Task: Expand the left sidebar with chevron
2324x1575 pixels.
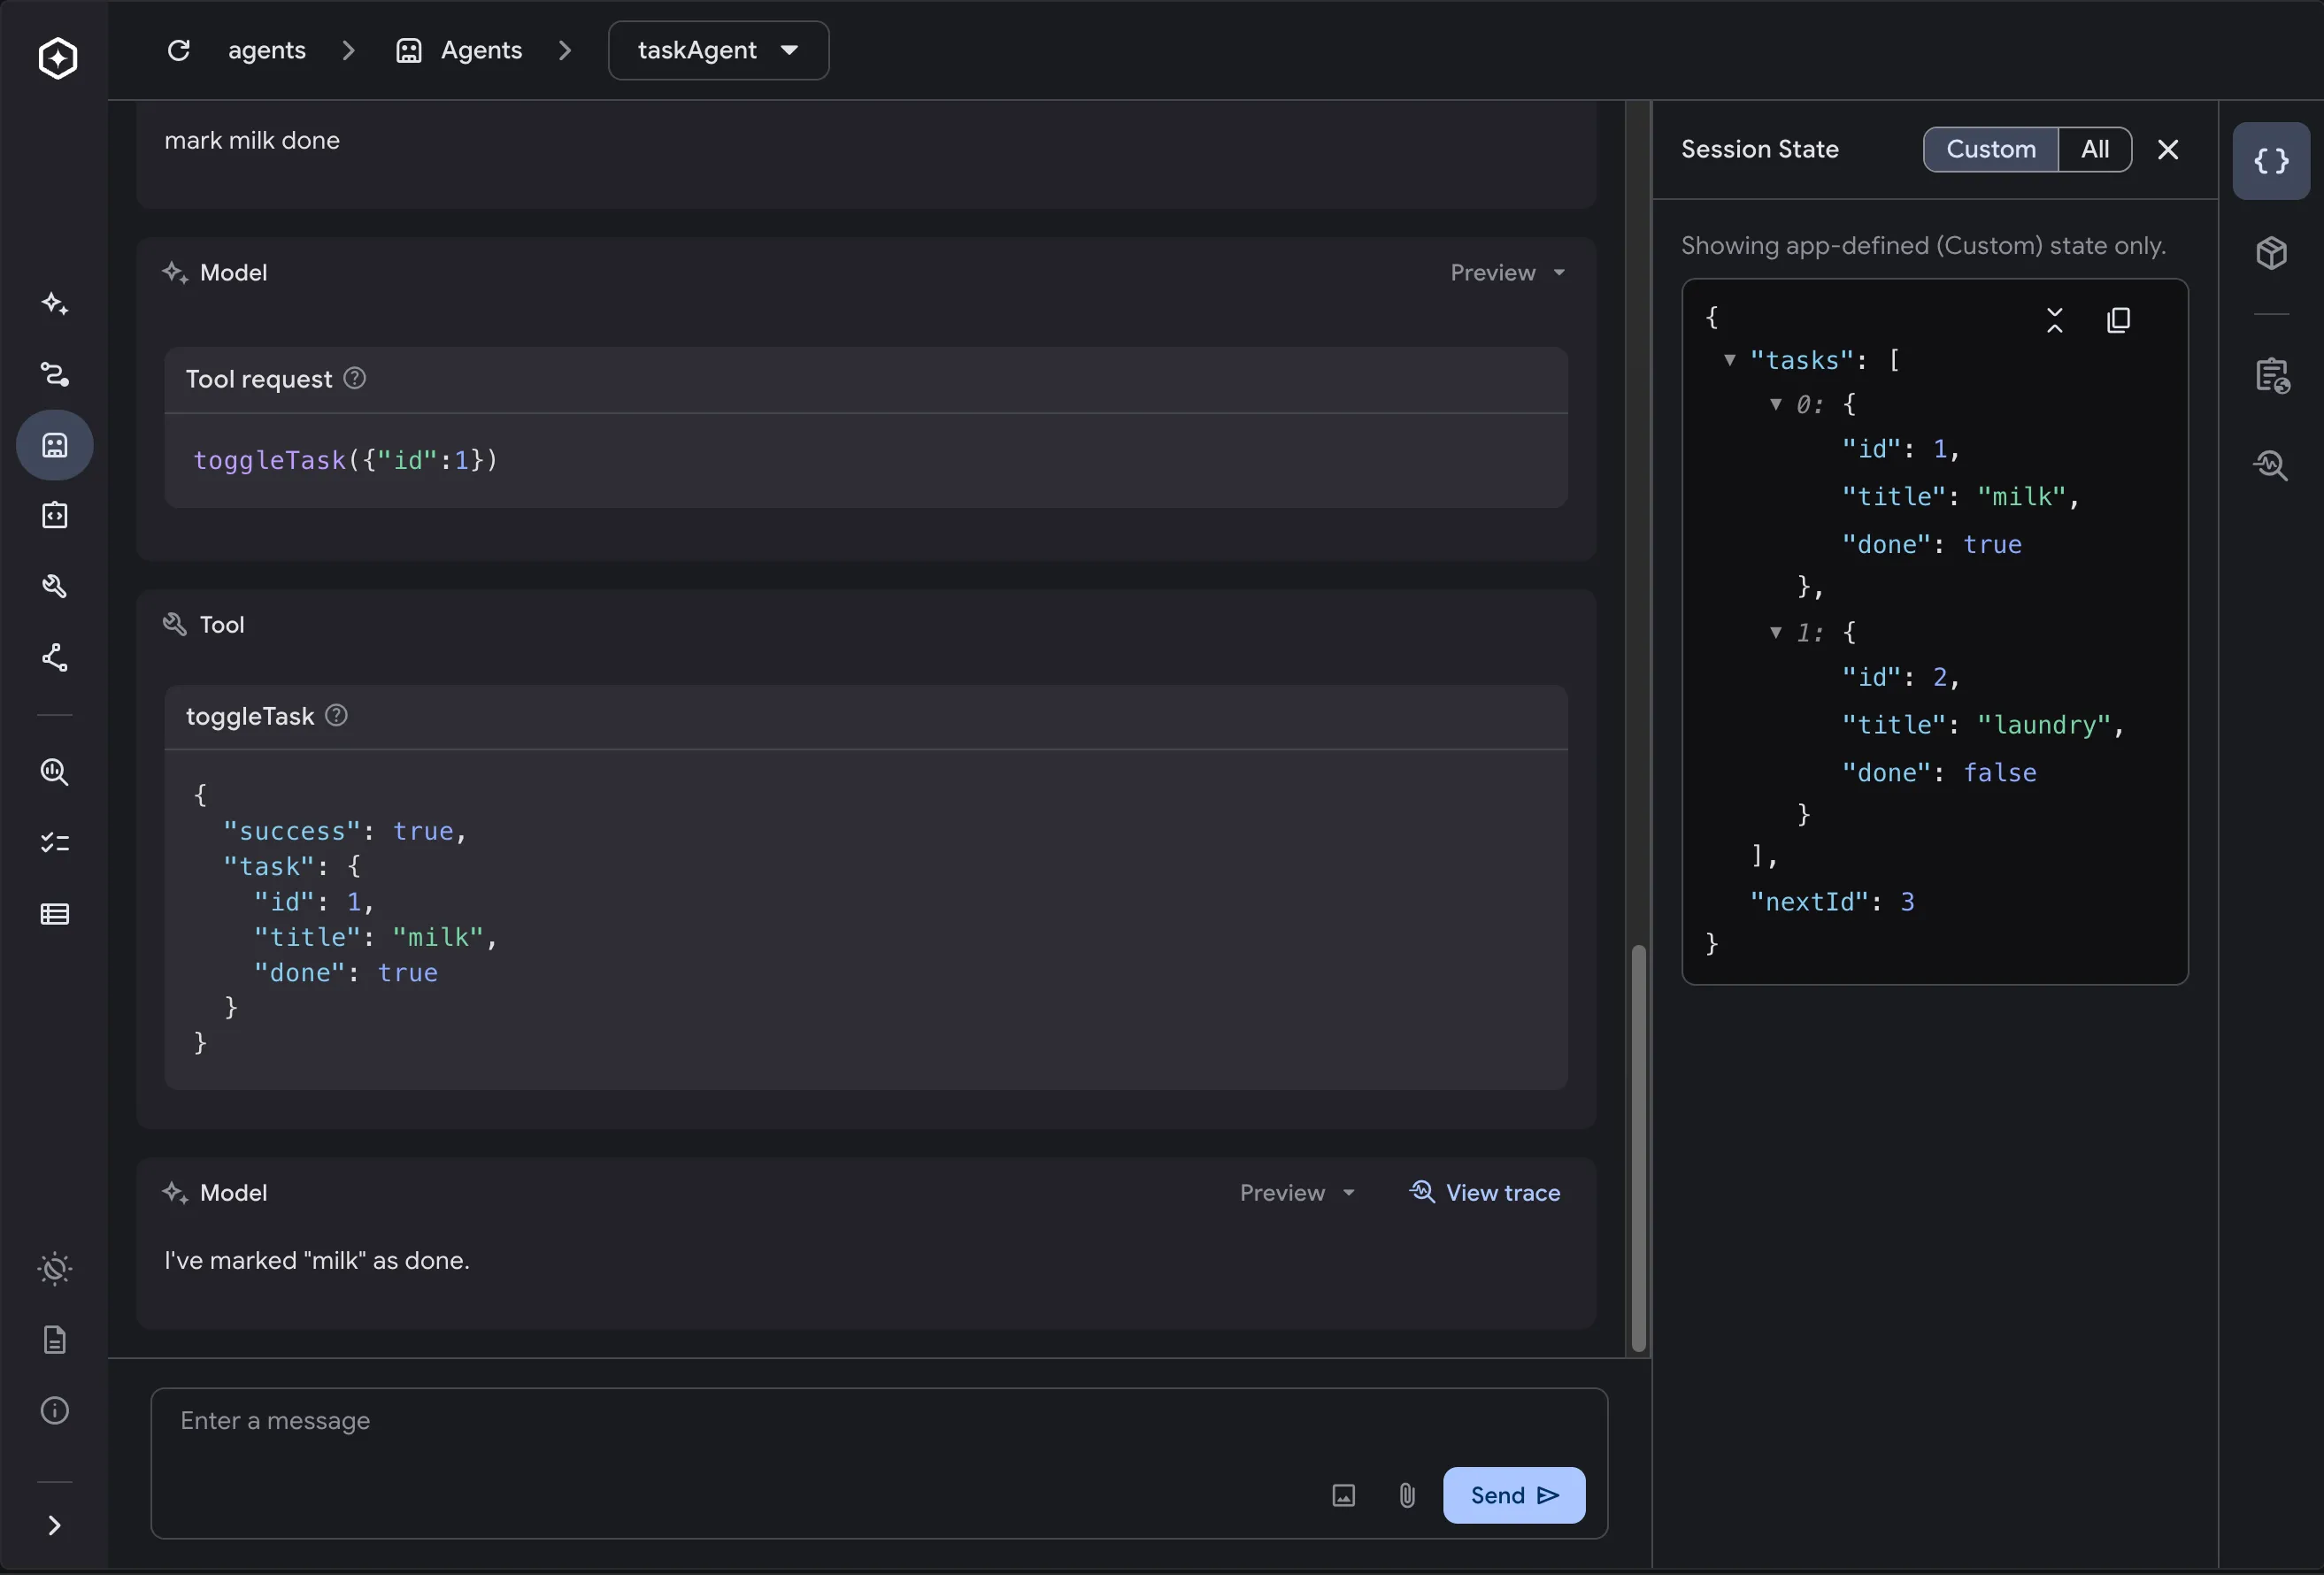Action: [55, 1525]
